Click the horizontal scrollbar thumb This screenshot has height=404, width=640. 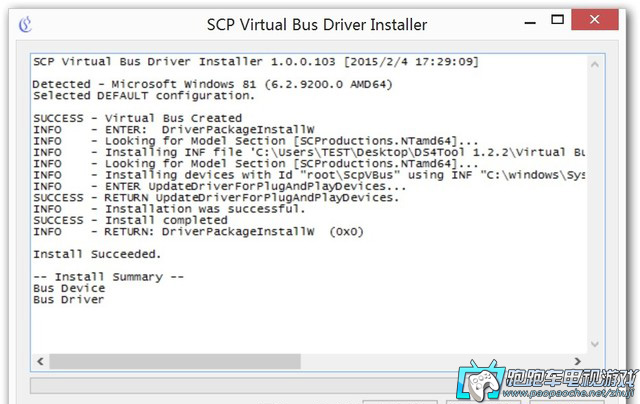pyautogui.click(x=175, y=361)
